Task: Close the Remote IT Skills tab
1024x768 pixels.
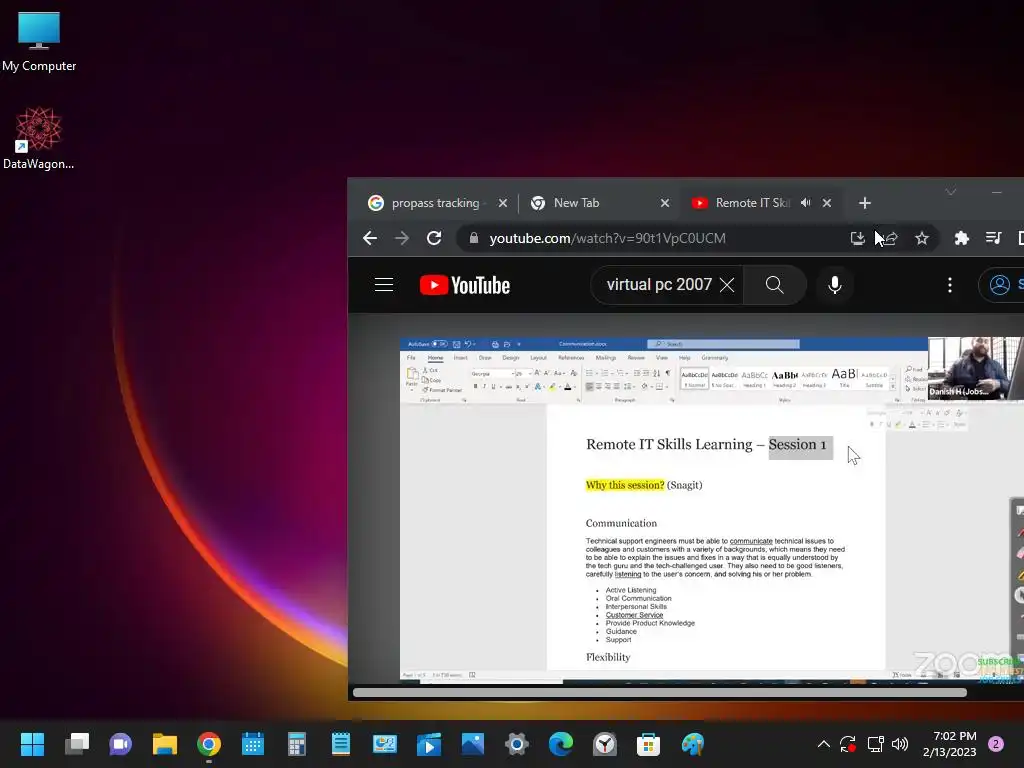Action: coord(827,203)
